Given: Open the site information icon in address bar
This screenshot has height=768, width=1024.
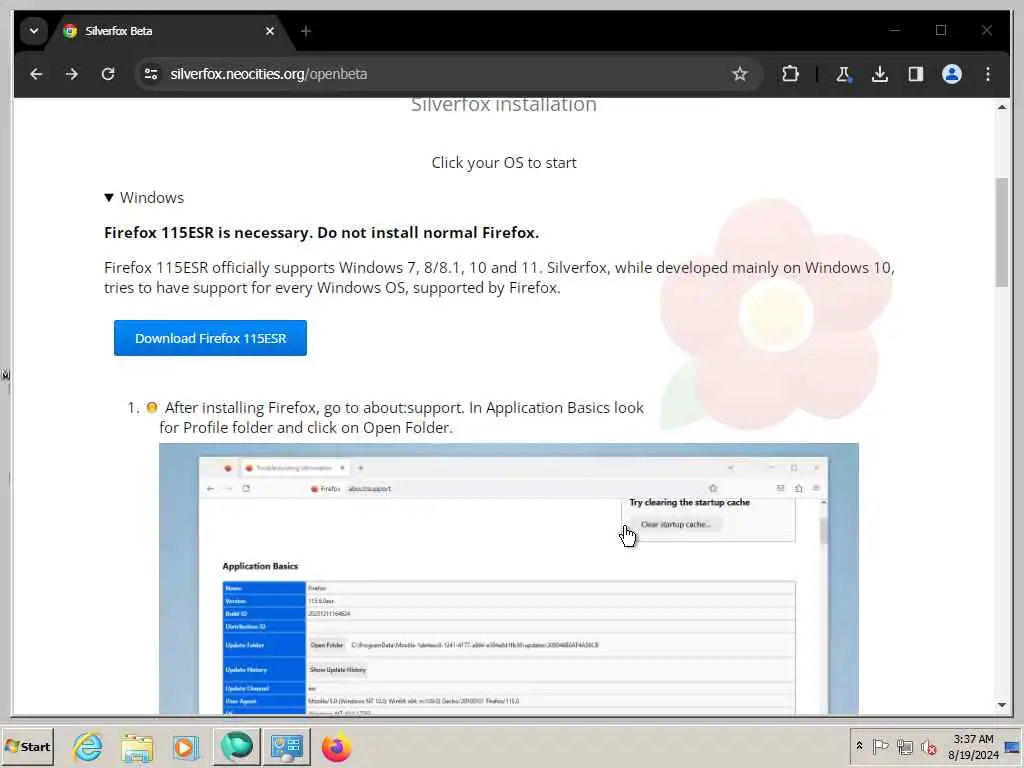Looking at the screenshot, I should tap(151, 74).
